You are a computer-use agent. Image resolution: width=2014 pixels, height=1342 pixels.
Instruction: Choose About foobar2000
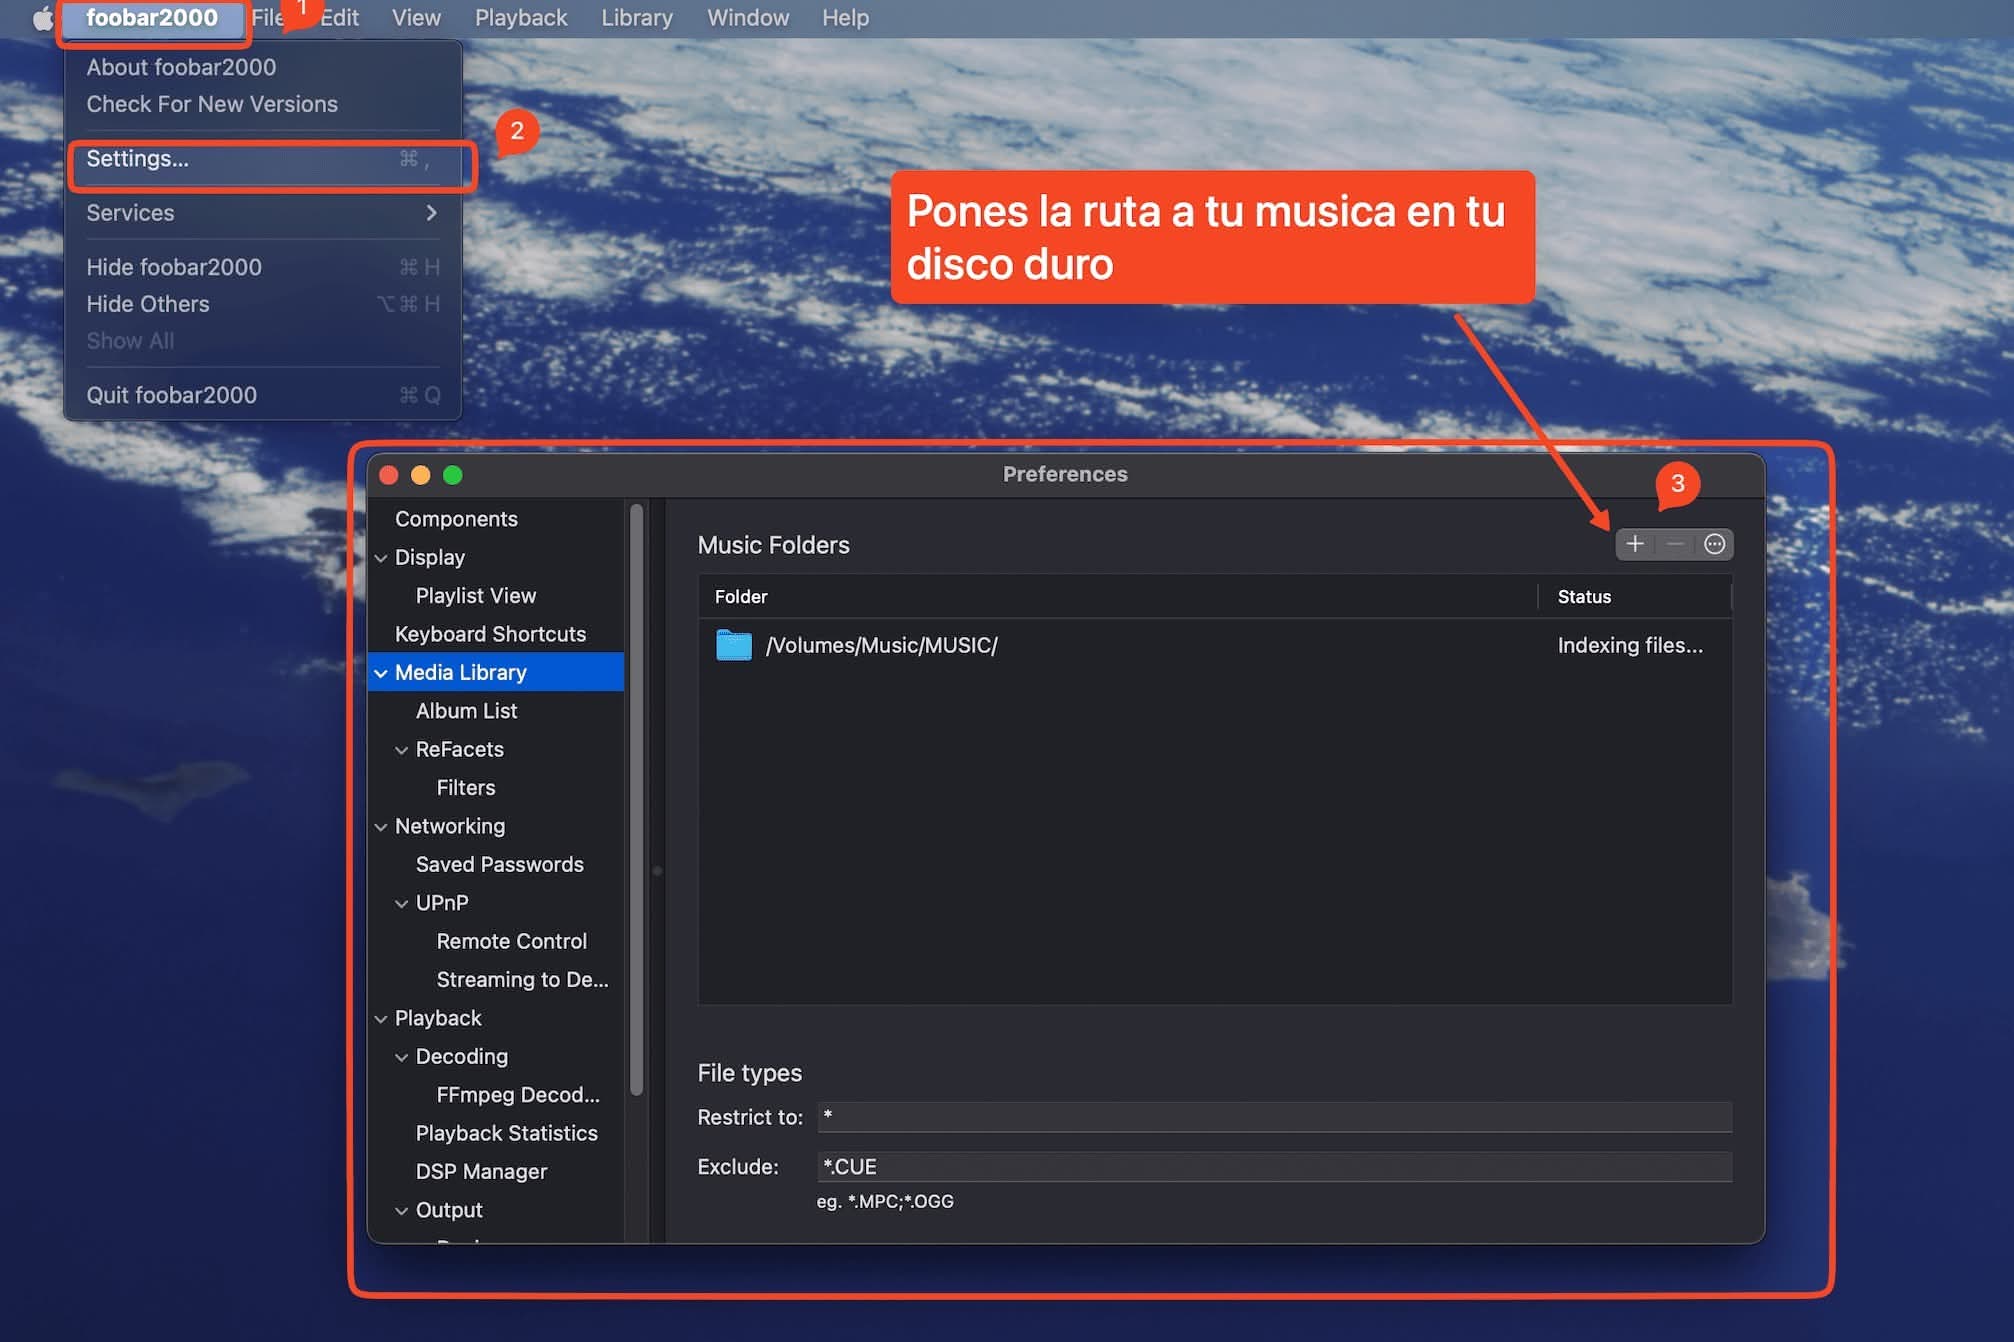click(262, 67)
